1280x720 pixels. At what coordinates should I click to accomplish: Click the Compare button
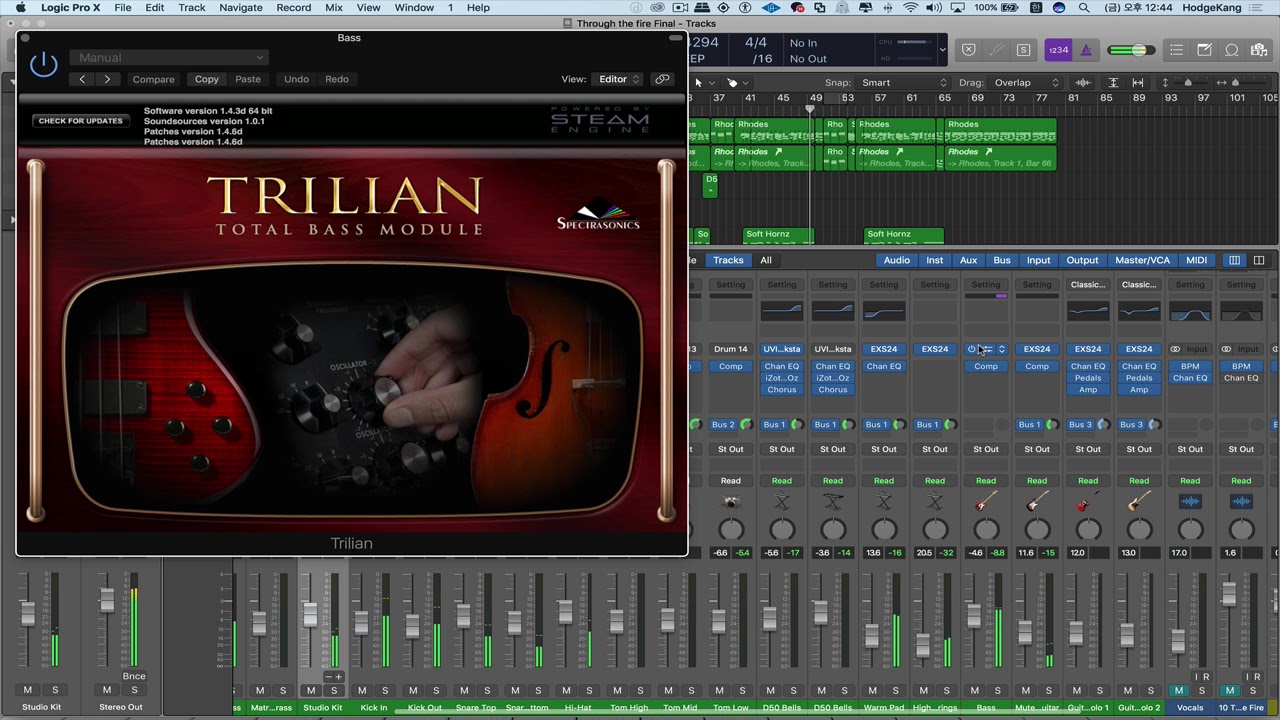pyautogui.click(x=153, y=79)
